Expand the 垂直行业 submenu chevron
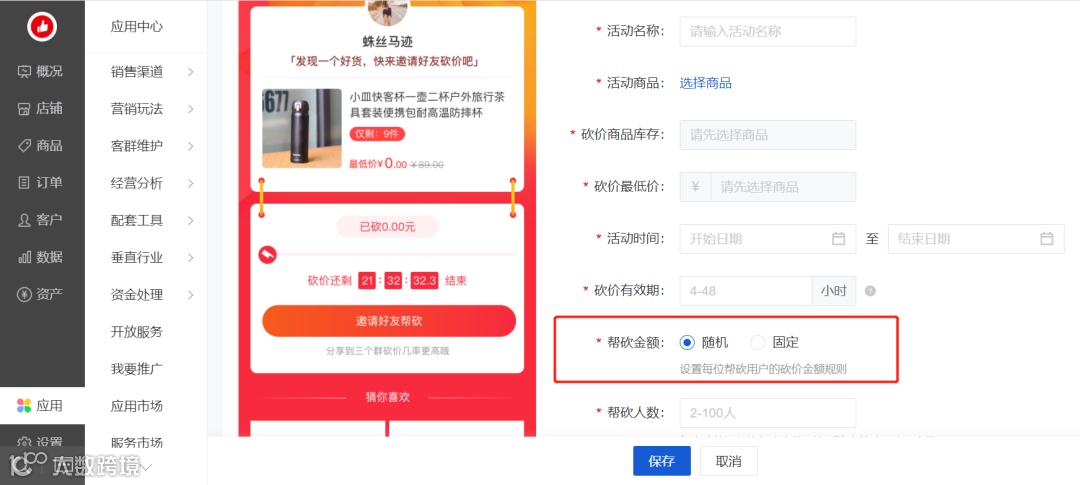Viewport: 1080px width, 485px height. [x=190, y=258]
